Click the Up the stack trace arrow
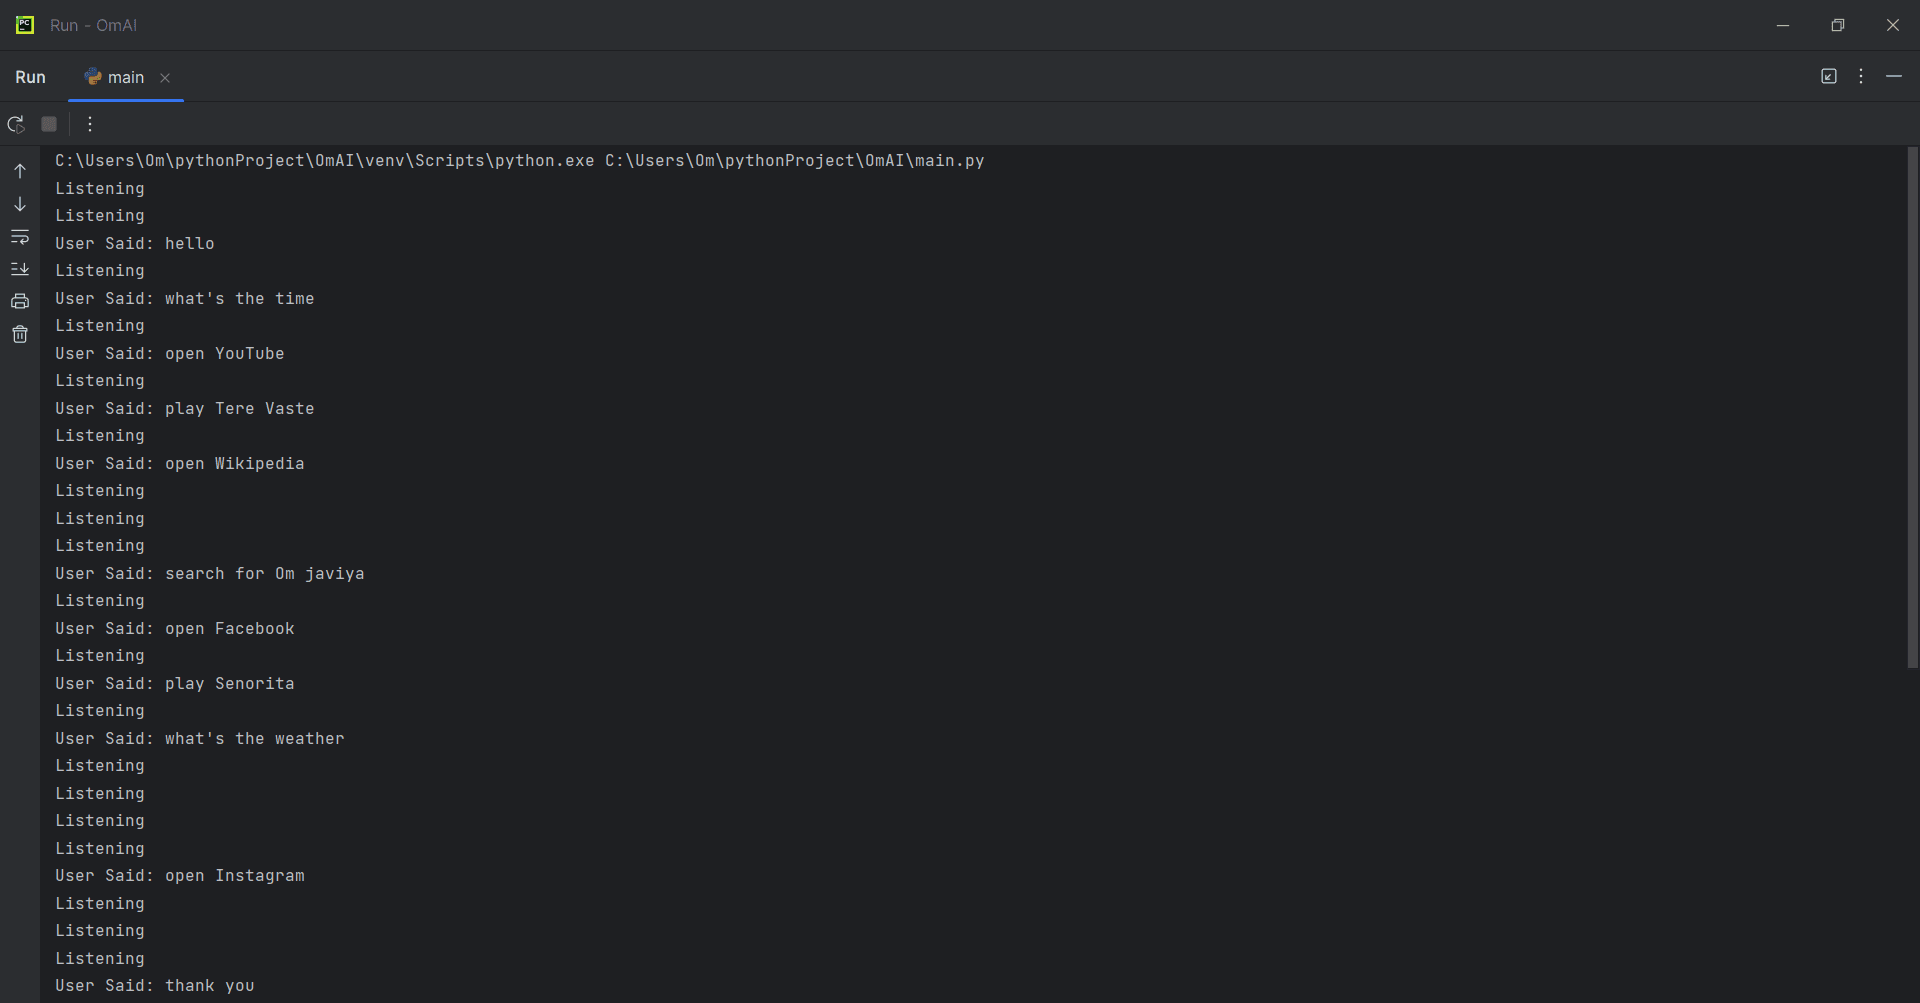The image size is (1920, 1003). click(20, 171)
